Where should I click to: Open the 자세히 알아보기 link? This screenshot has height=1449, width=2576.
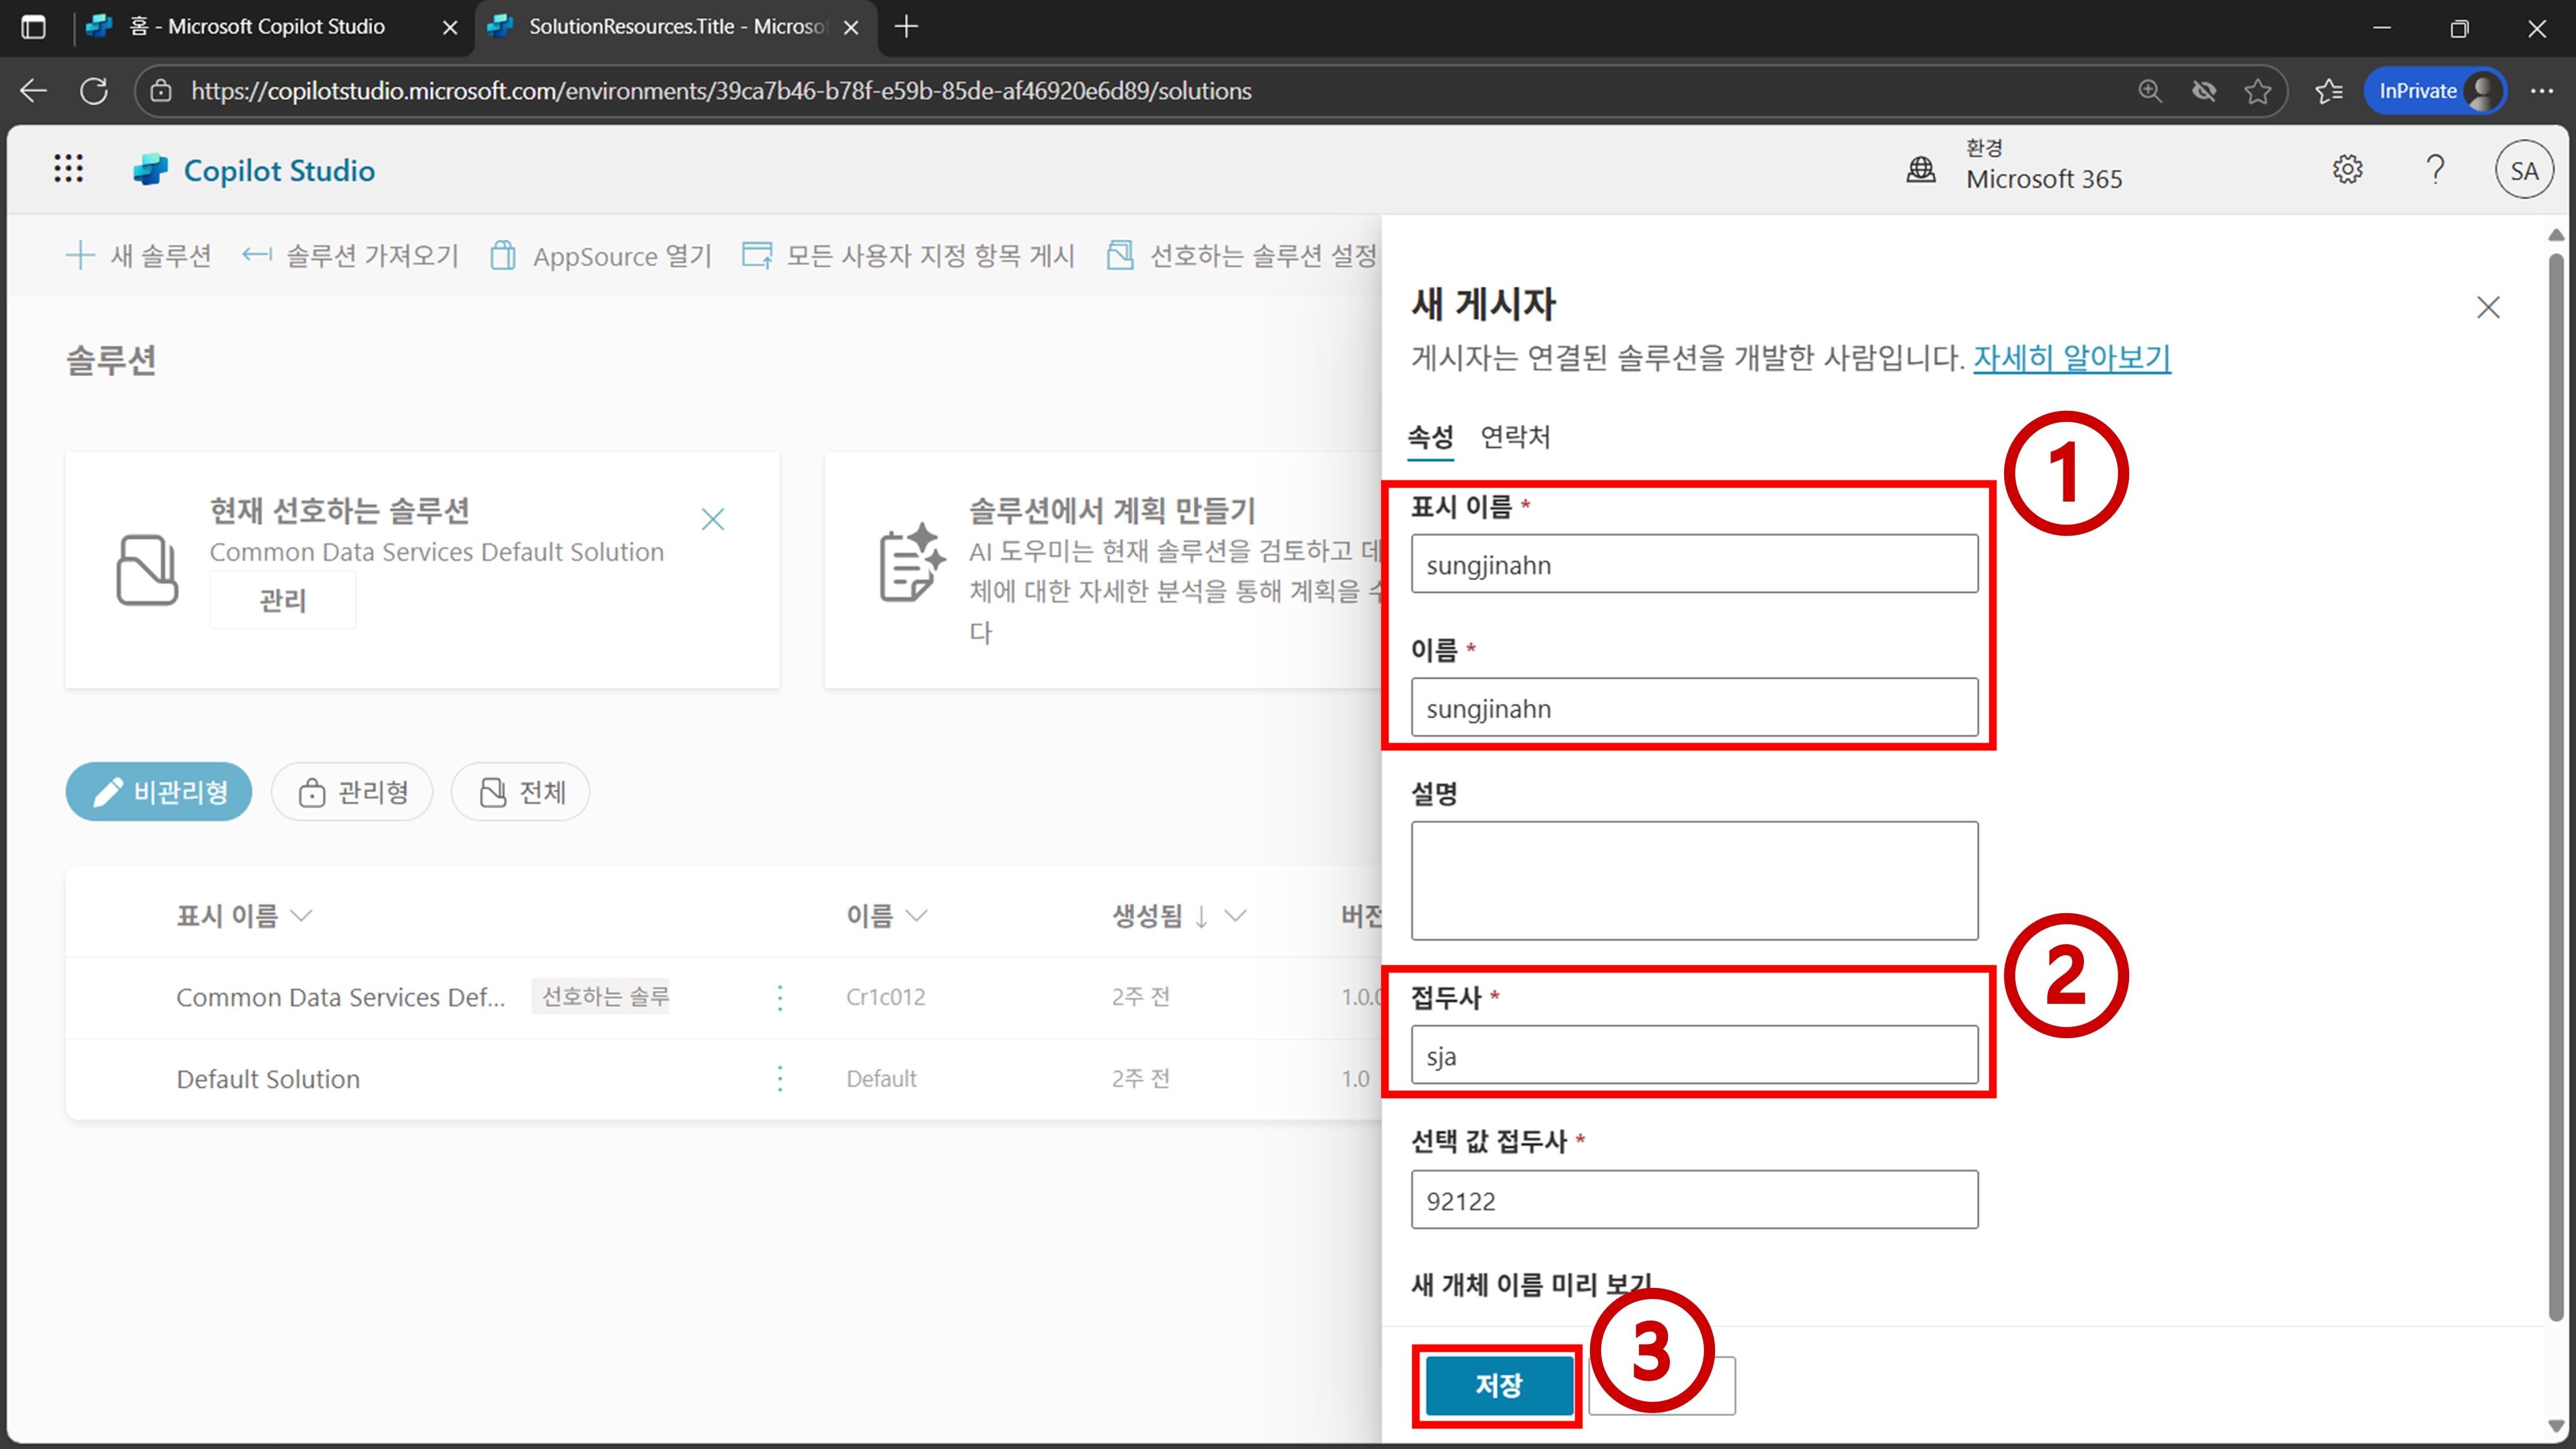coord(2071,358)
